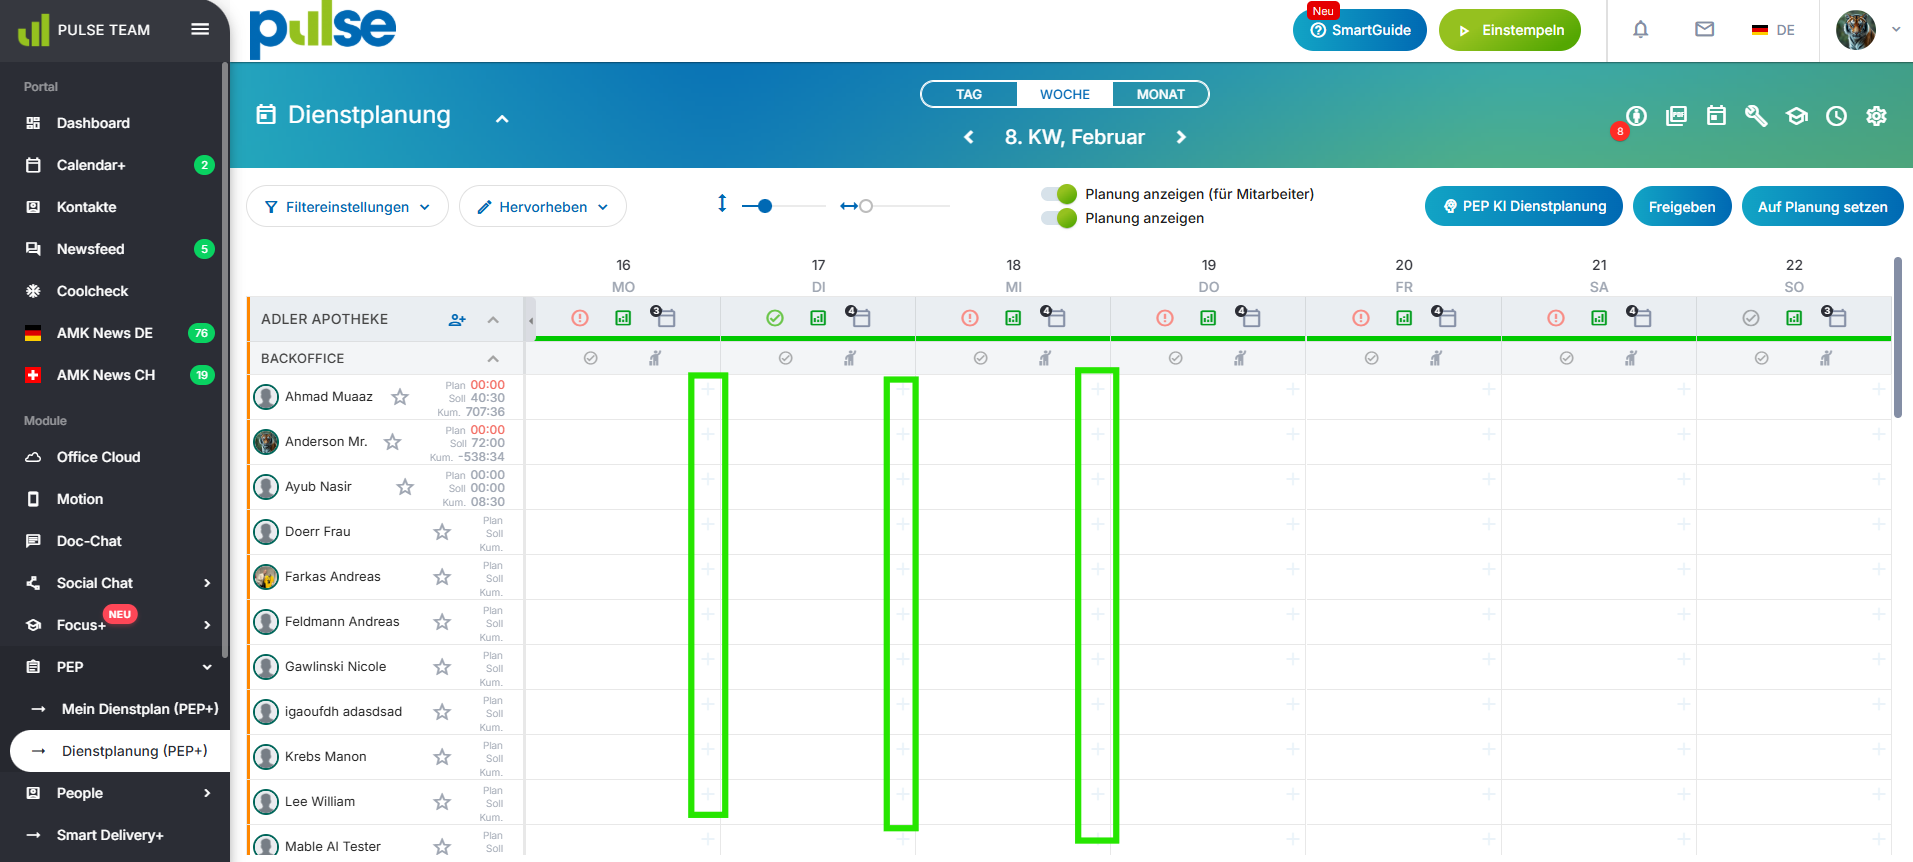The width and height of the screenshot is (1913, 862).
Task: Add shift for Anderson Mr. on Friday 20
Action: click(x=1488, y=433)
